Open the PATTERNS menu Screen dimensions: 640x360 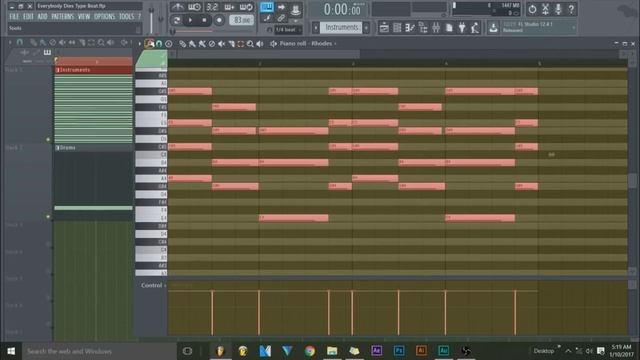(x=62, y=17)
